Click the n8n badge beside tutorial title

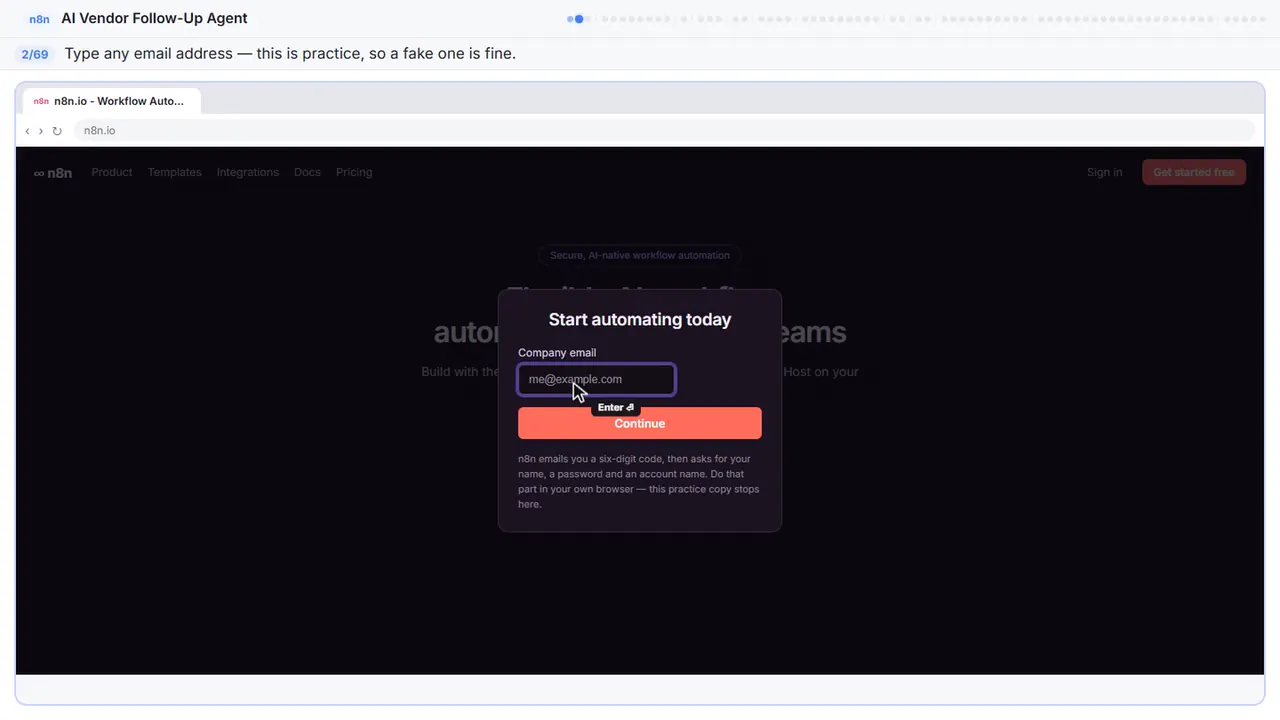pyautogui.click(x=39, y=19)
